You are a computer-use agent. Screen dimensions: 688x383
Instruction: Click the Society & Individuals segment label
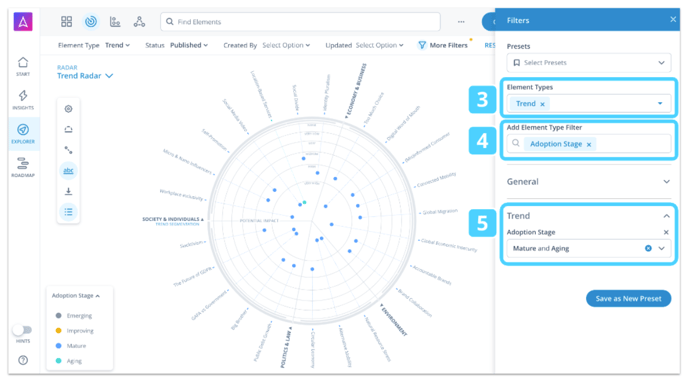click(171, 219)
